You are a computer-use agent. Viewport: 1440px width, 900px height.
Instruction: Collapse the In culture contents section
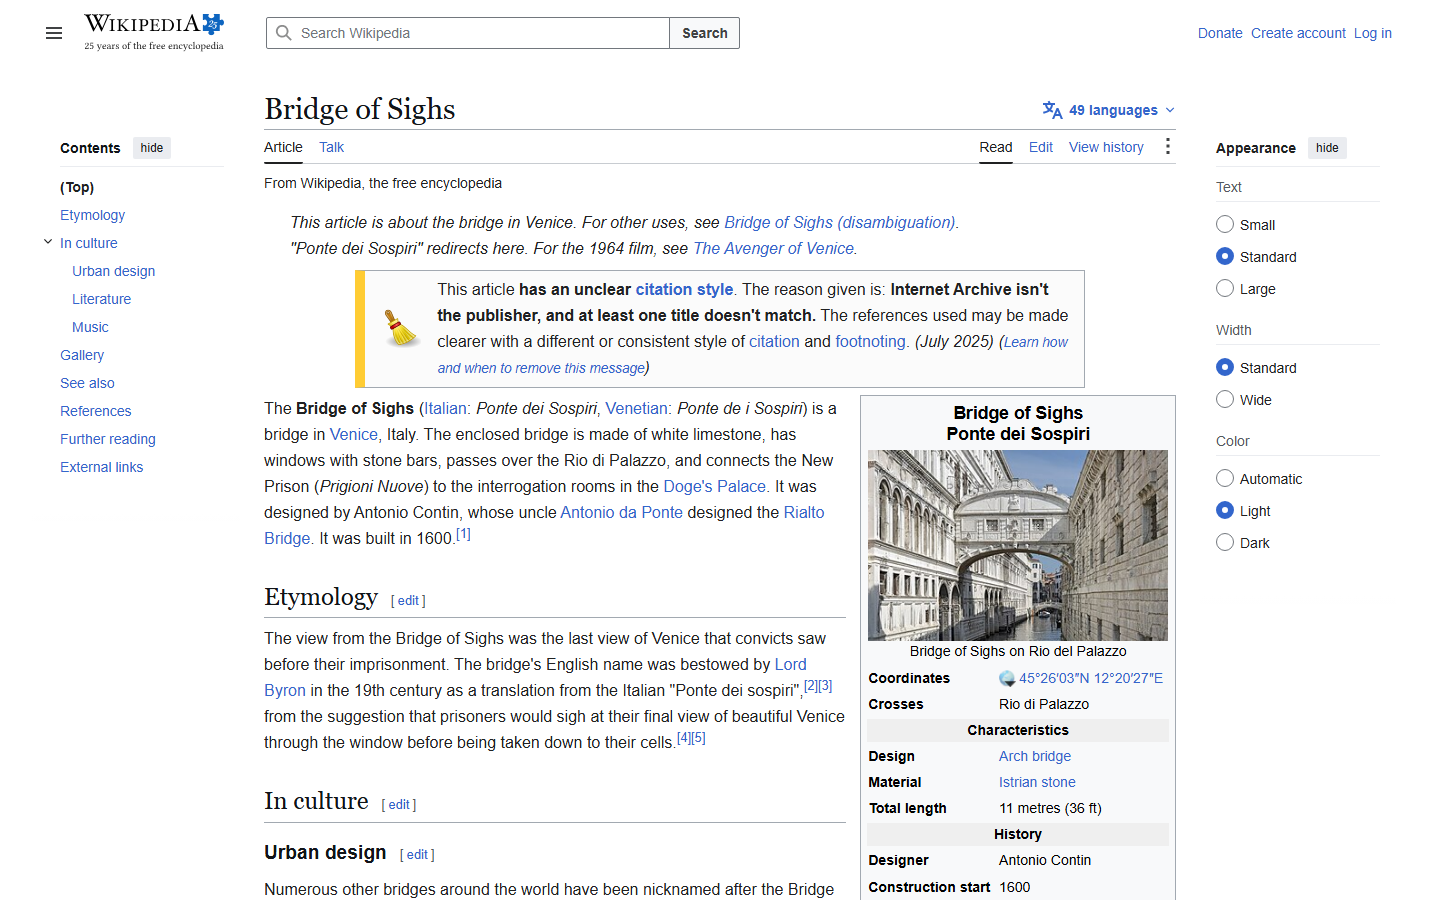48,242
